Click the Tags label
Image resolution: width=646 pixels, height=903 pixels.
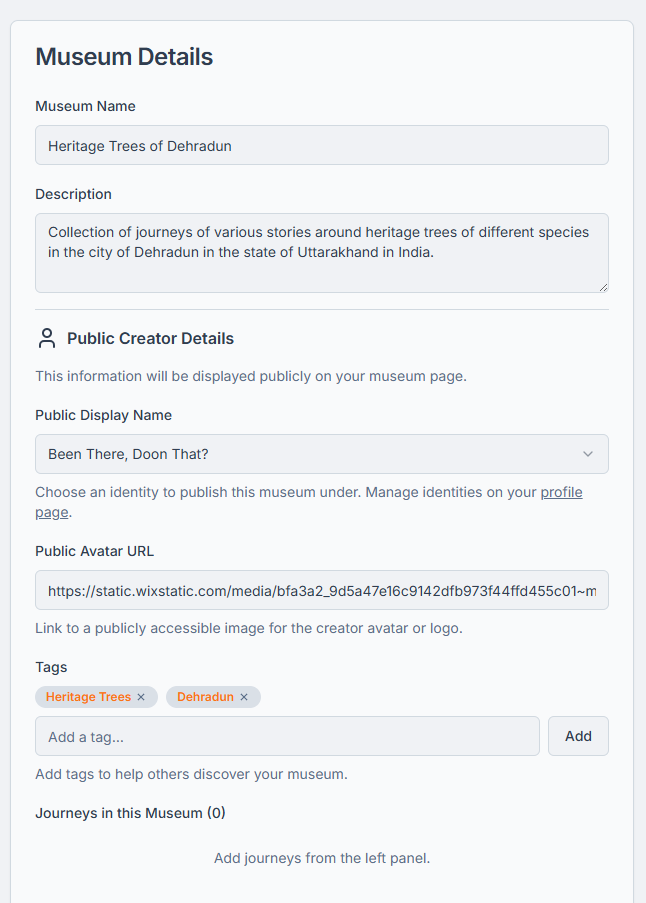51,667
